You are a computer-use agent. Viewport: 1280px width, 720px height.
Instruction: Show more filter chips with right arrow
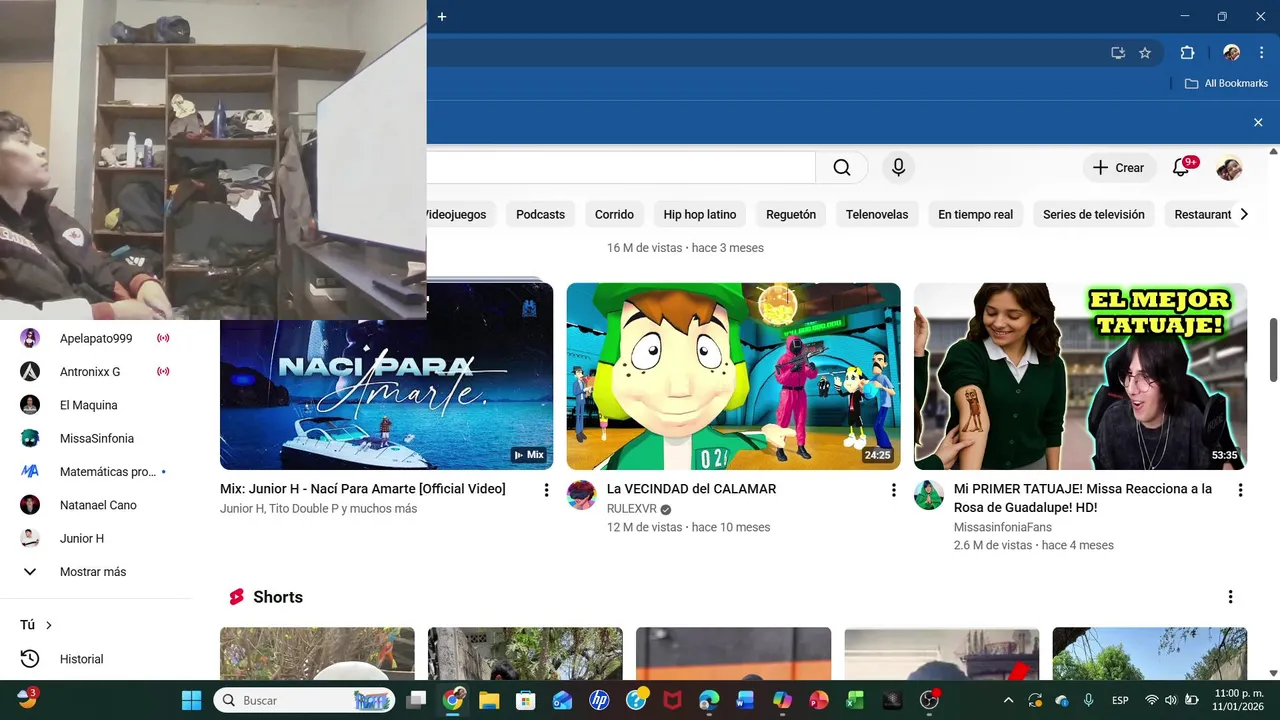(x=1244, y=214)
